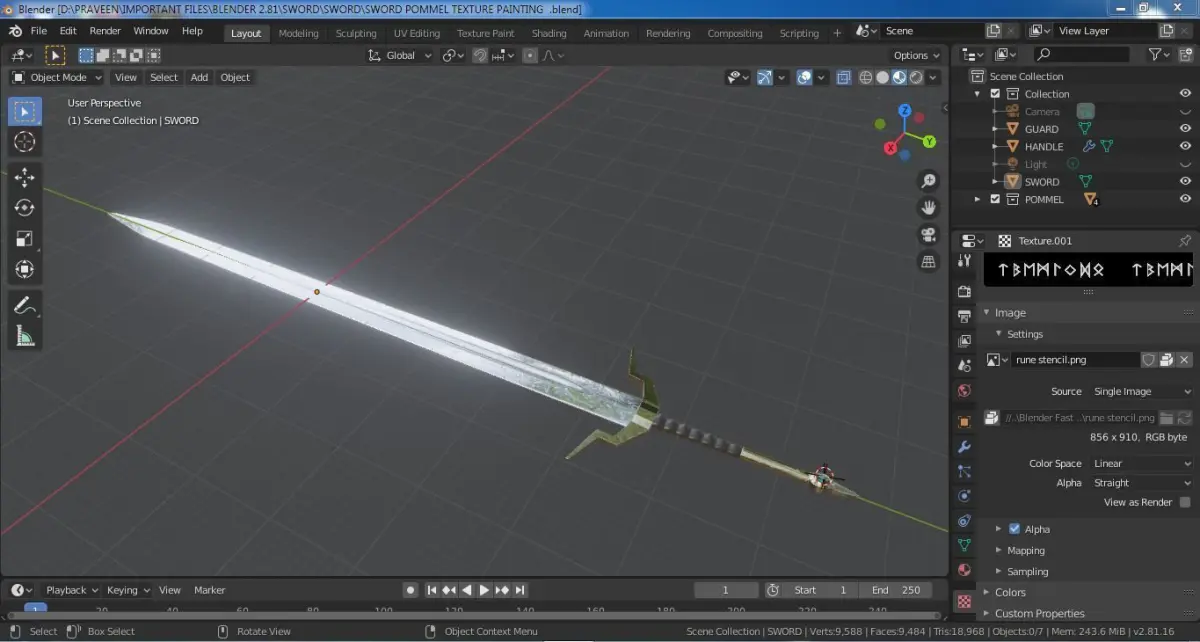Switch to the Shading workspace tab
The width and height of the screenshot is (1200, 642).
[549, 33]
